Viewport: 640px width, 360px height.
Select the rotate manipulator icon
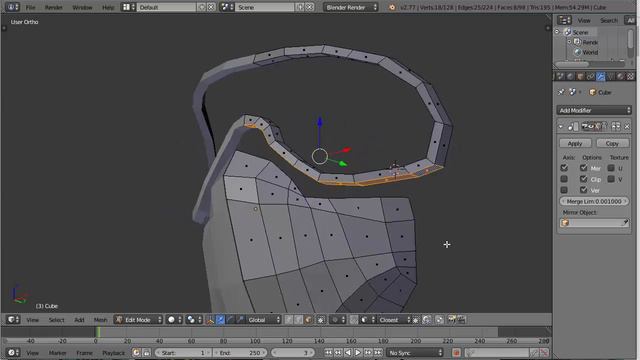click(x=230, y=320)
